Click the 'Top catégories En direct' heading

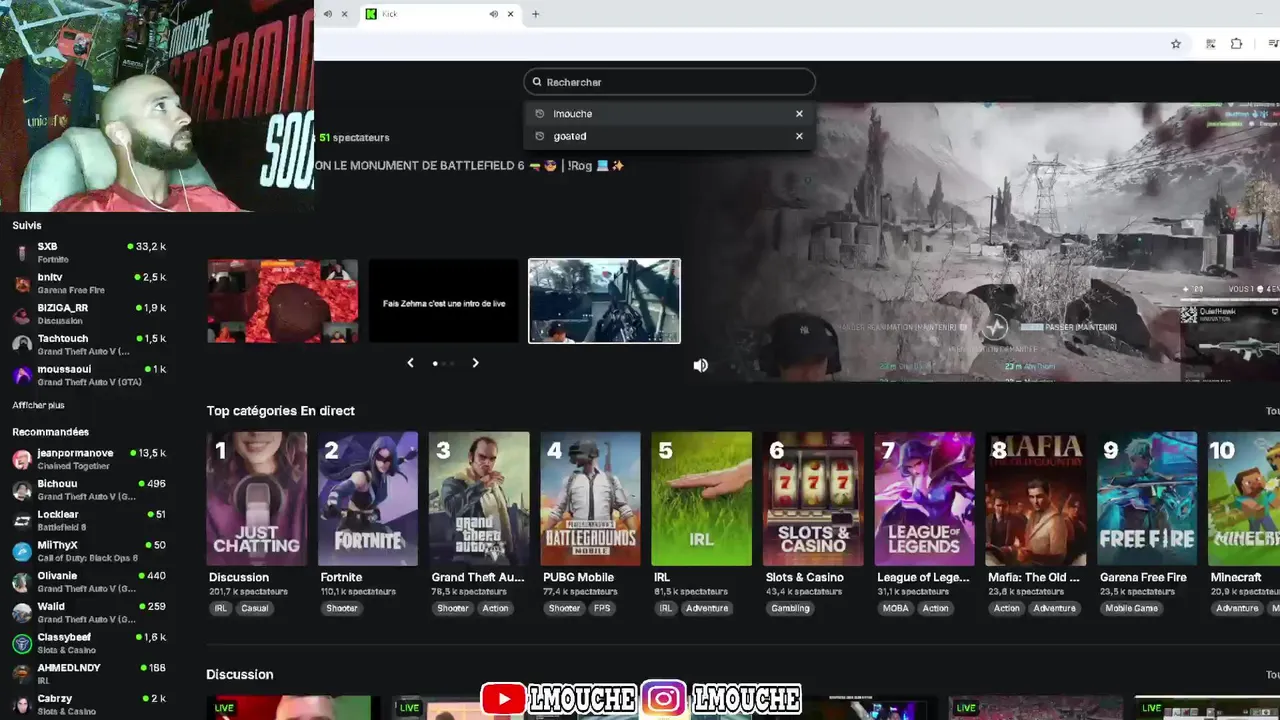point(280,411)
